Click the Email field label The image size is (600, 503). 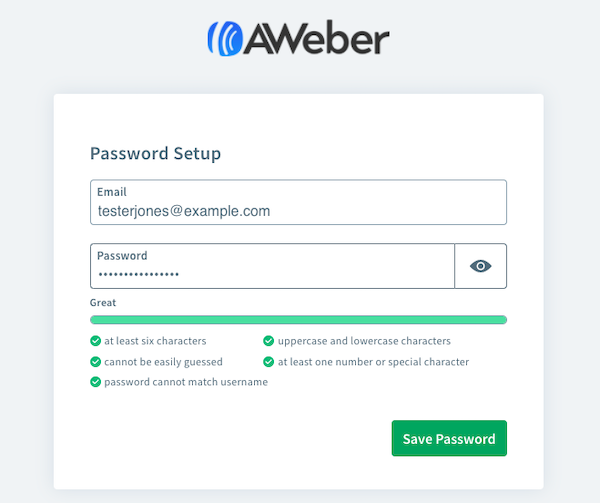click(x=111, y=191)
